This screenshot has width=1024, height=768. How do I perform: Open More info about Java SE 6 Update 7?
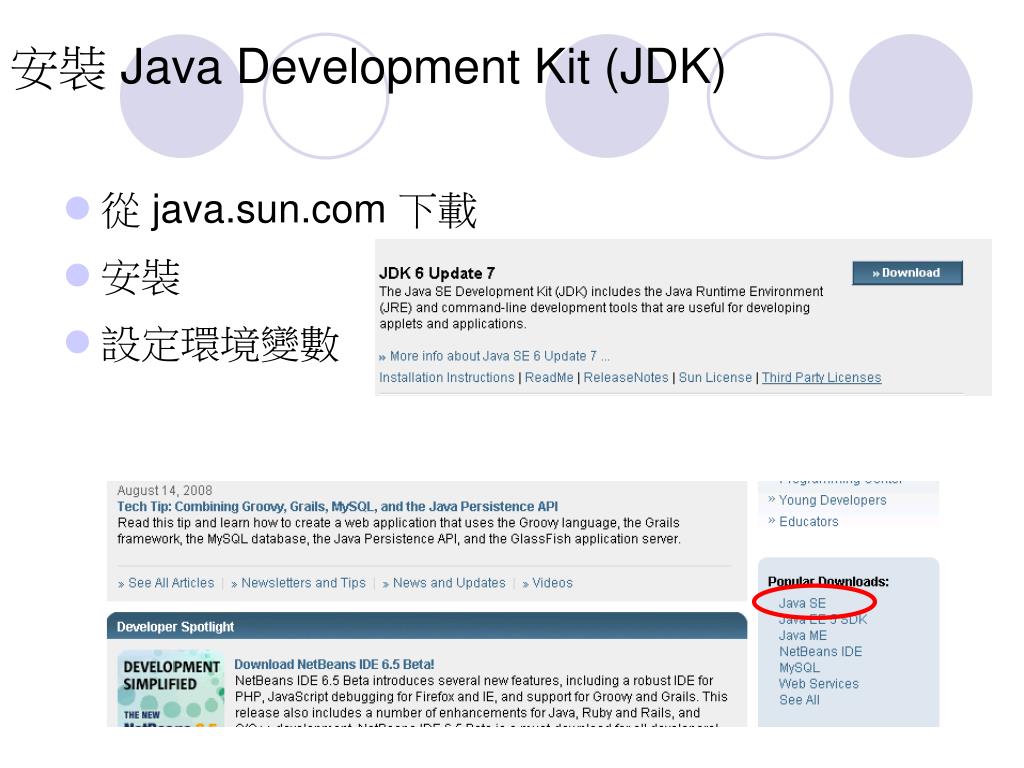493,356
